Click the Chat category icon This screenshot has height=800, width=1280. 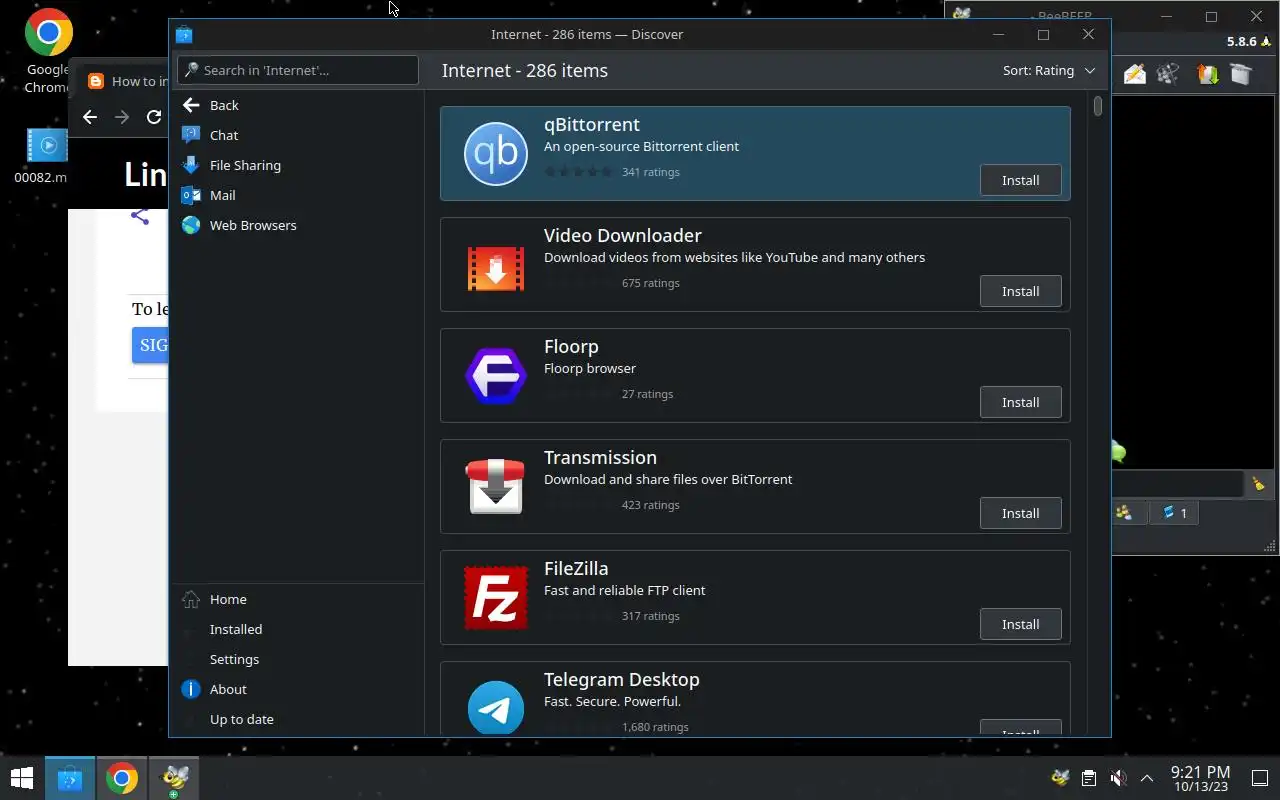coord(191,135)
